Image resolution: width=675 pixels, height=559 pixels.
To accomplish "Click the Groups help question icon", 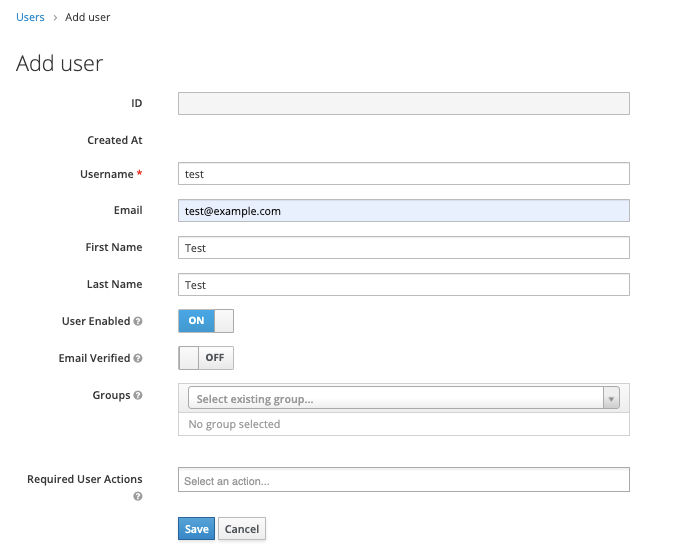I will point(138,395).
